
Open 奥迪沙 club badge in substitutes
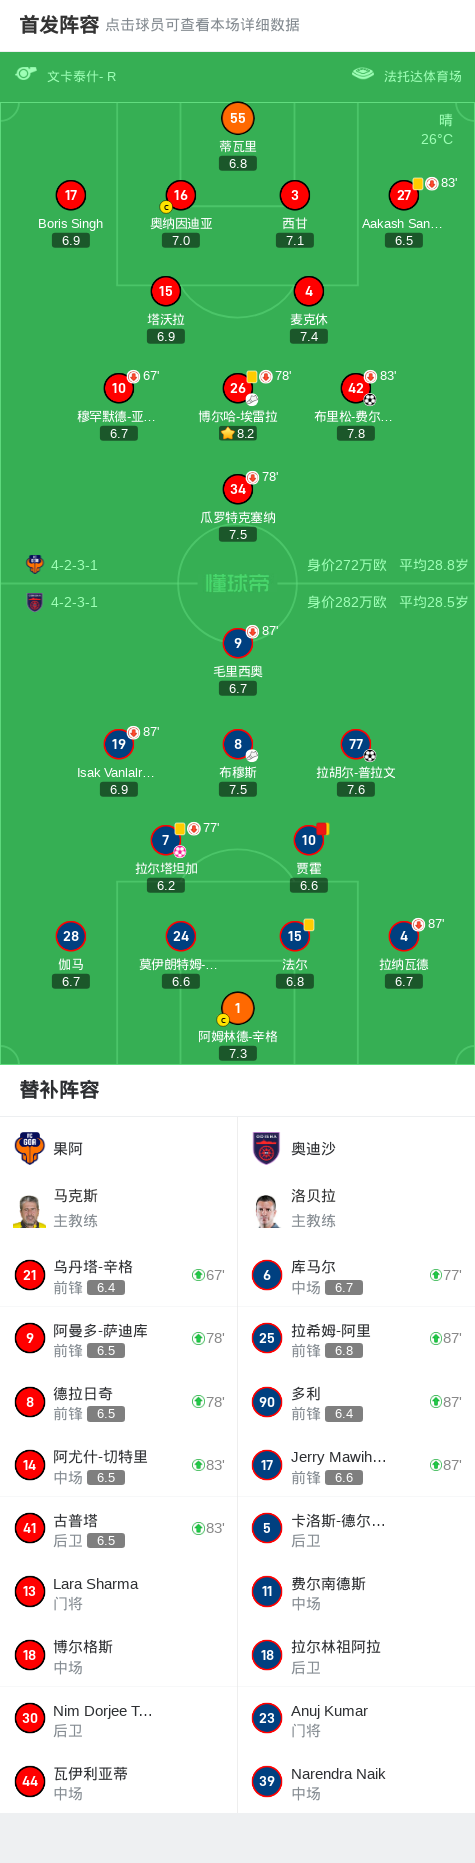[267, 1148]
